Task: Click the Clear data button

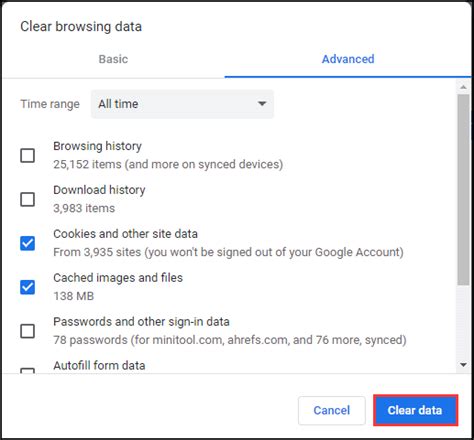Action: [x=415, y=410]
